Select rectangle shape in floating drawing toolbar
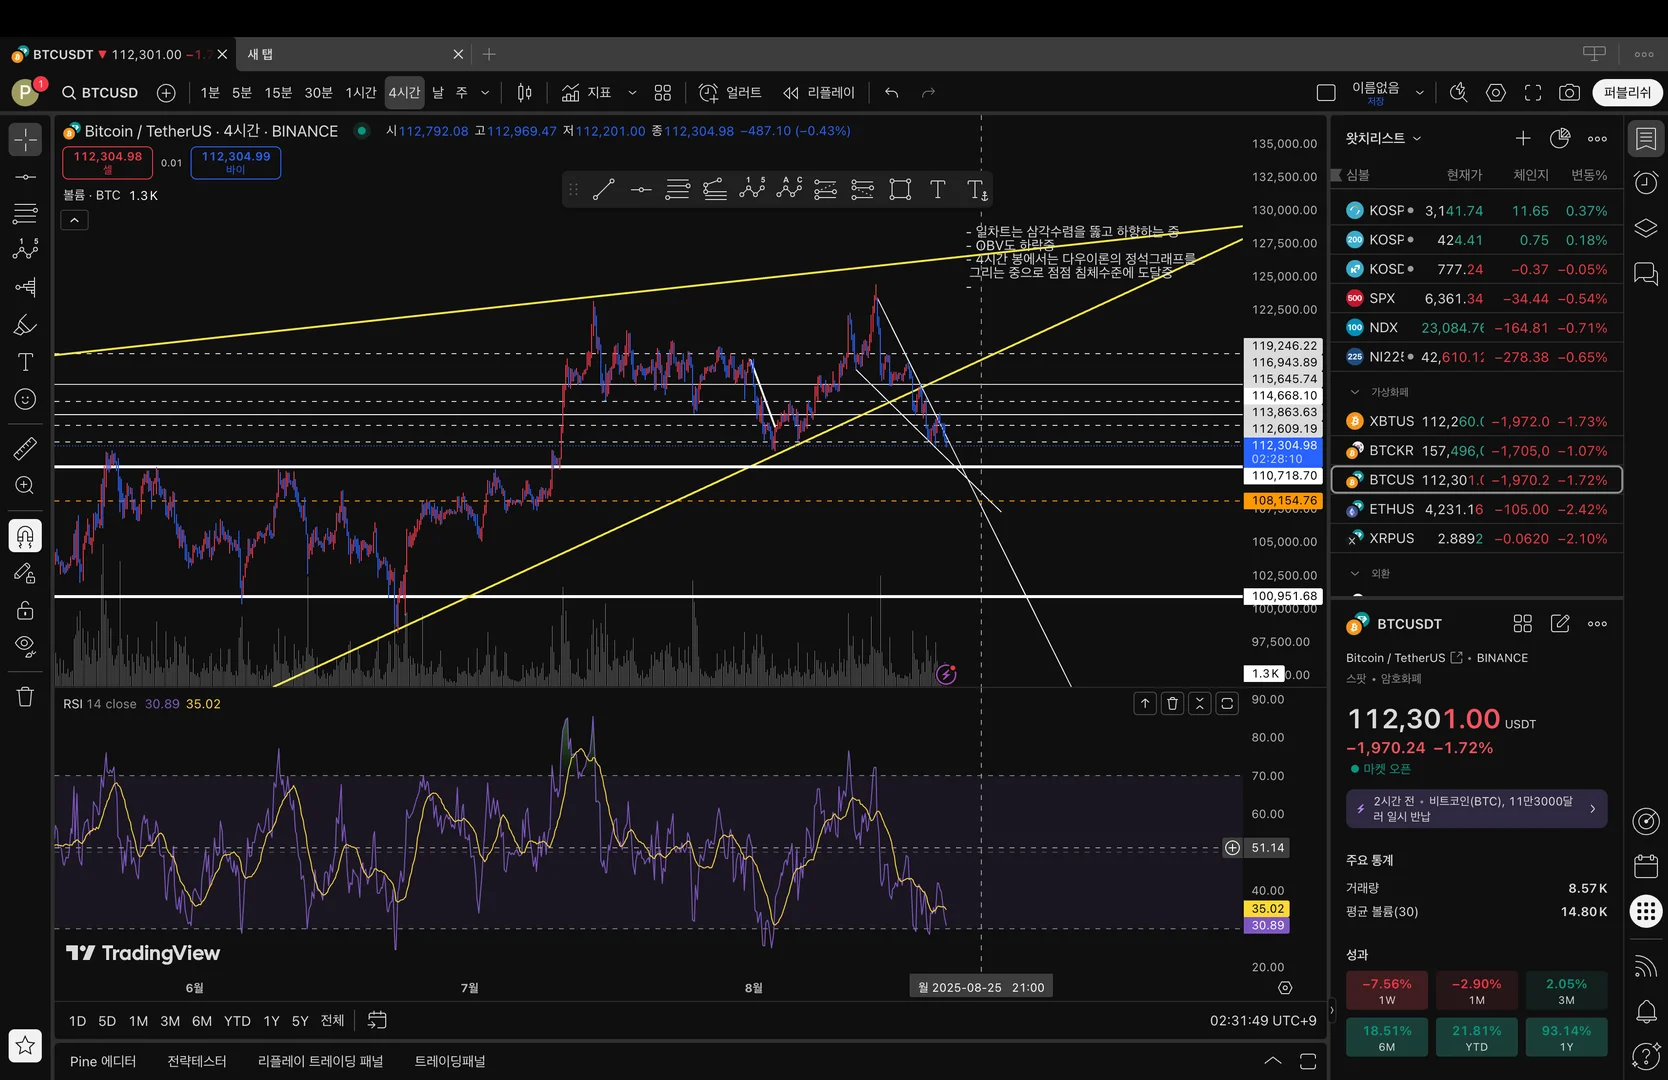Image resolution: width=1668 pixels, height=1080 pixels. 900,190
